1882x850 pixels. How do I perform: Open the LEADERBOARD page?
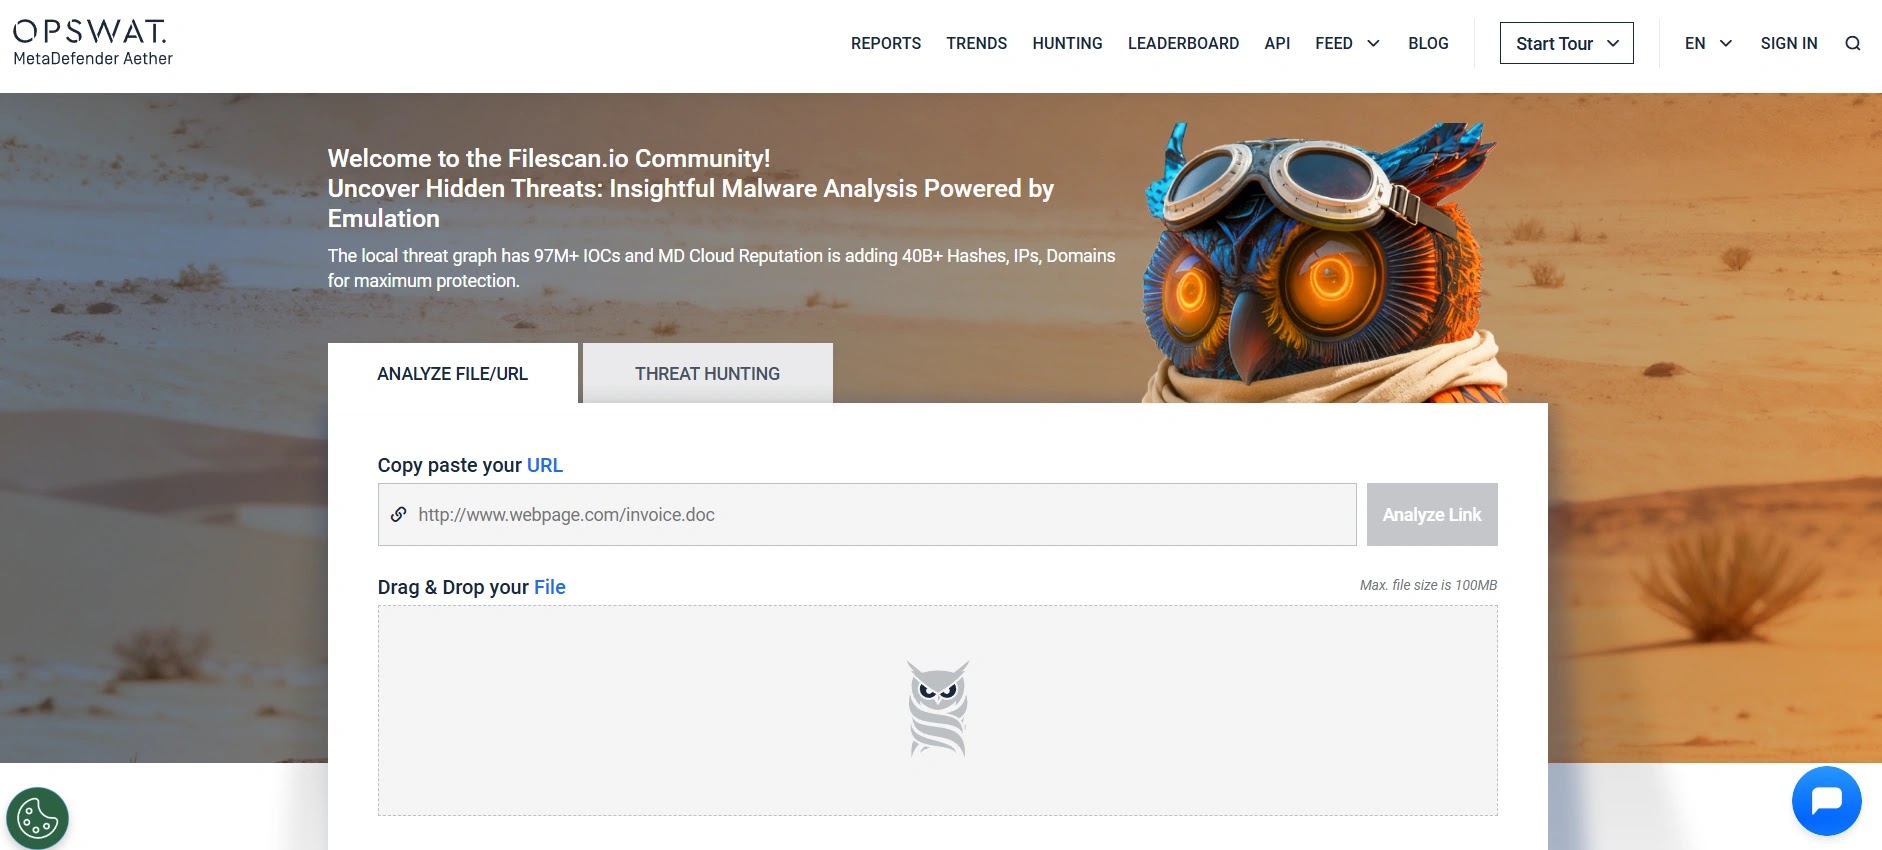coord(1183,43)
